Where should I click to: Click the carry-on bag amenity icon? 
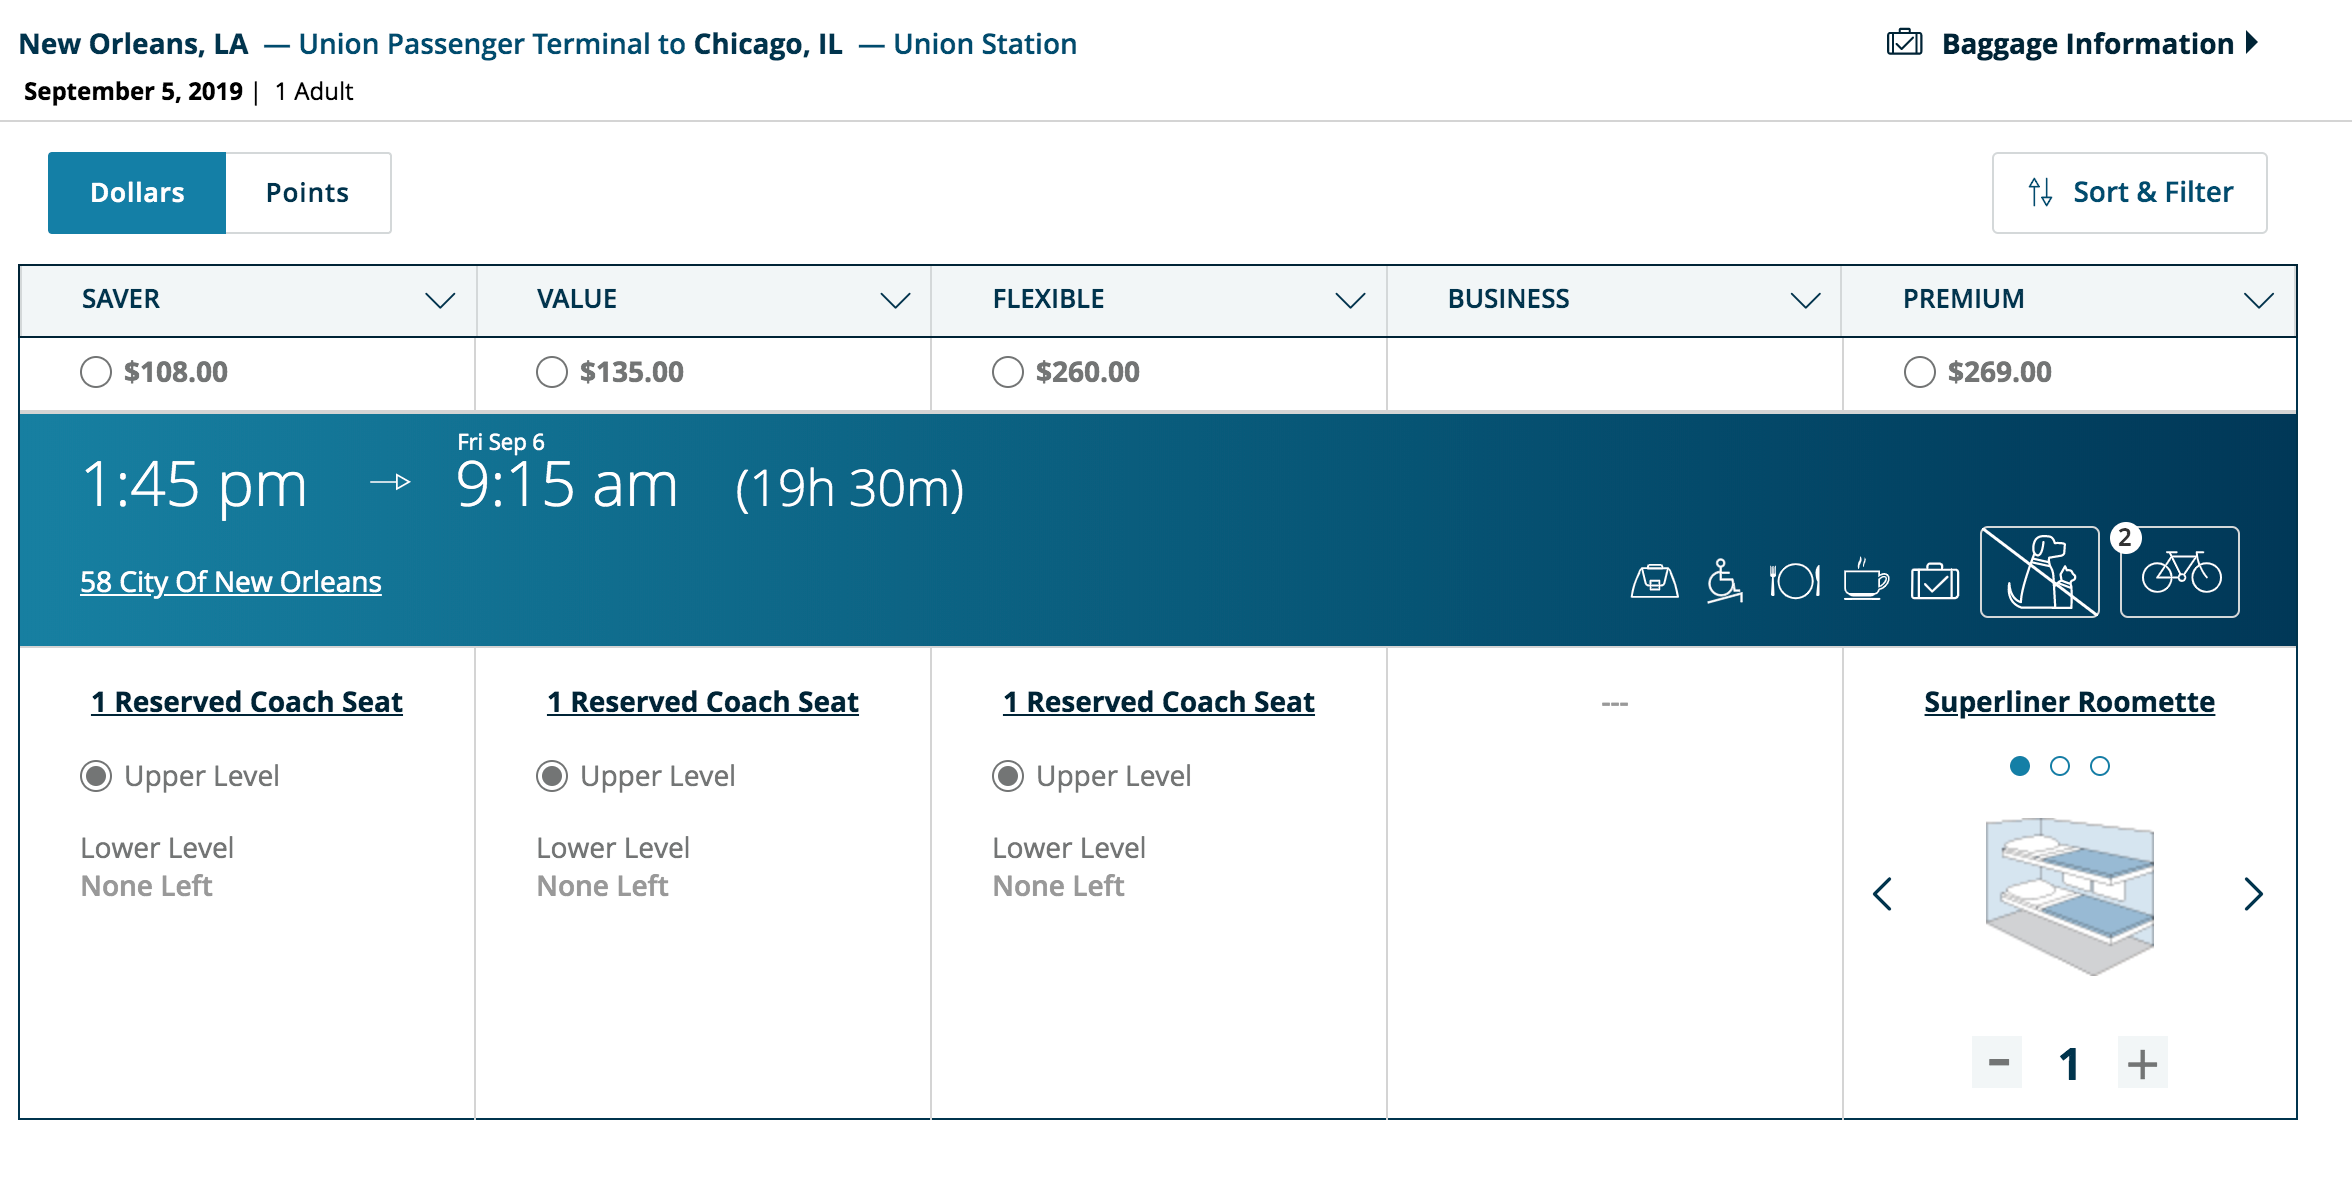click(x=1654, y=580)
